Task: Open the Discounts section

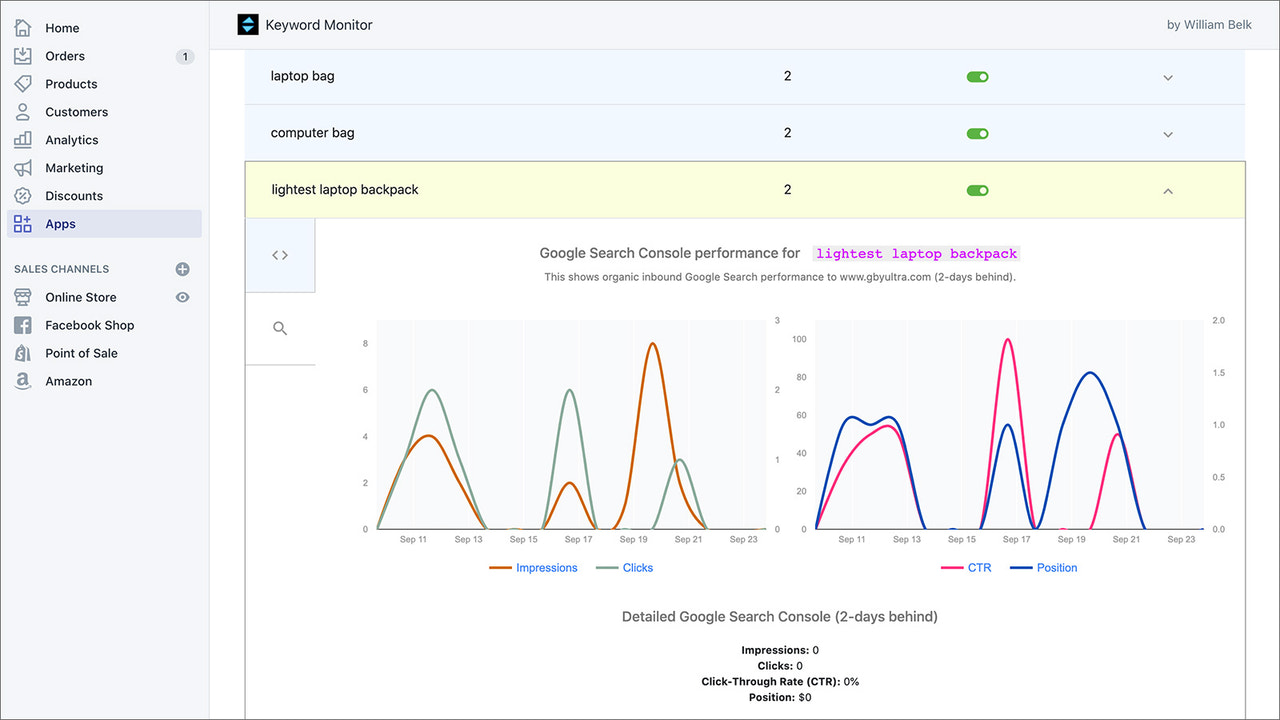Action: pyautogui.click(x=74, y=195)
